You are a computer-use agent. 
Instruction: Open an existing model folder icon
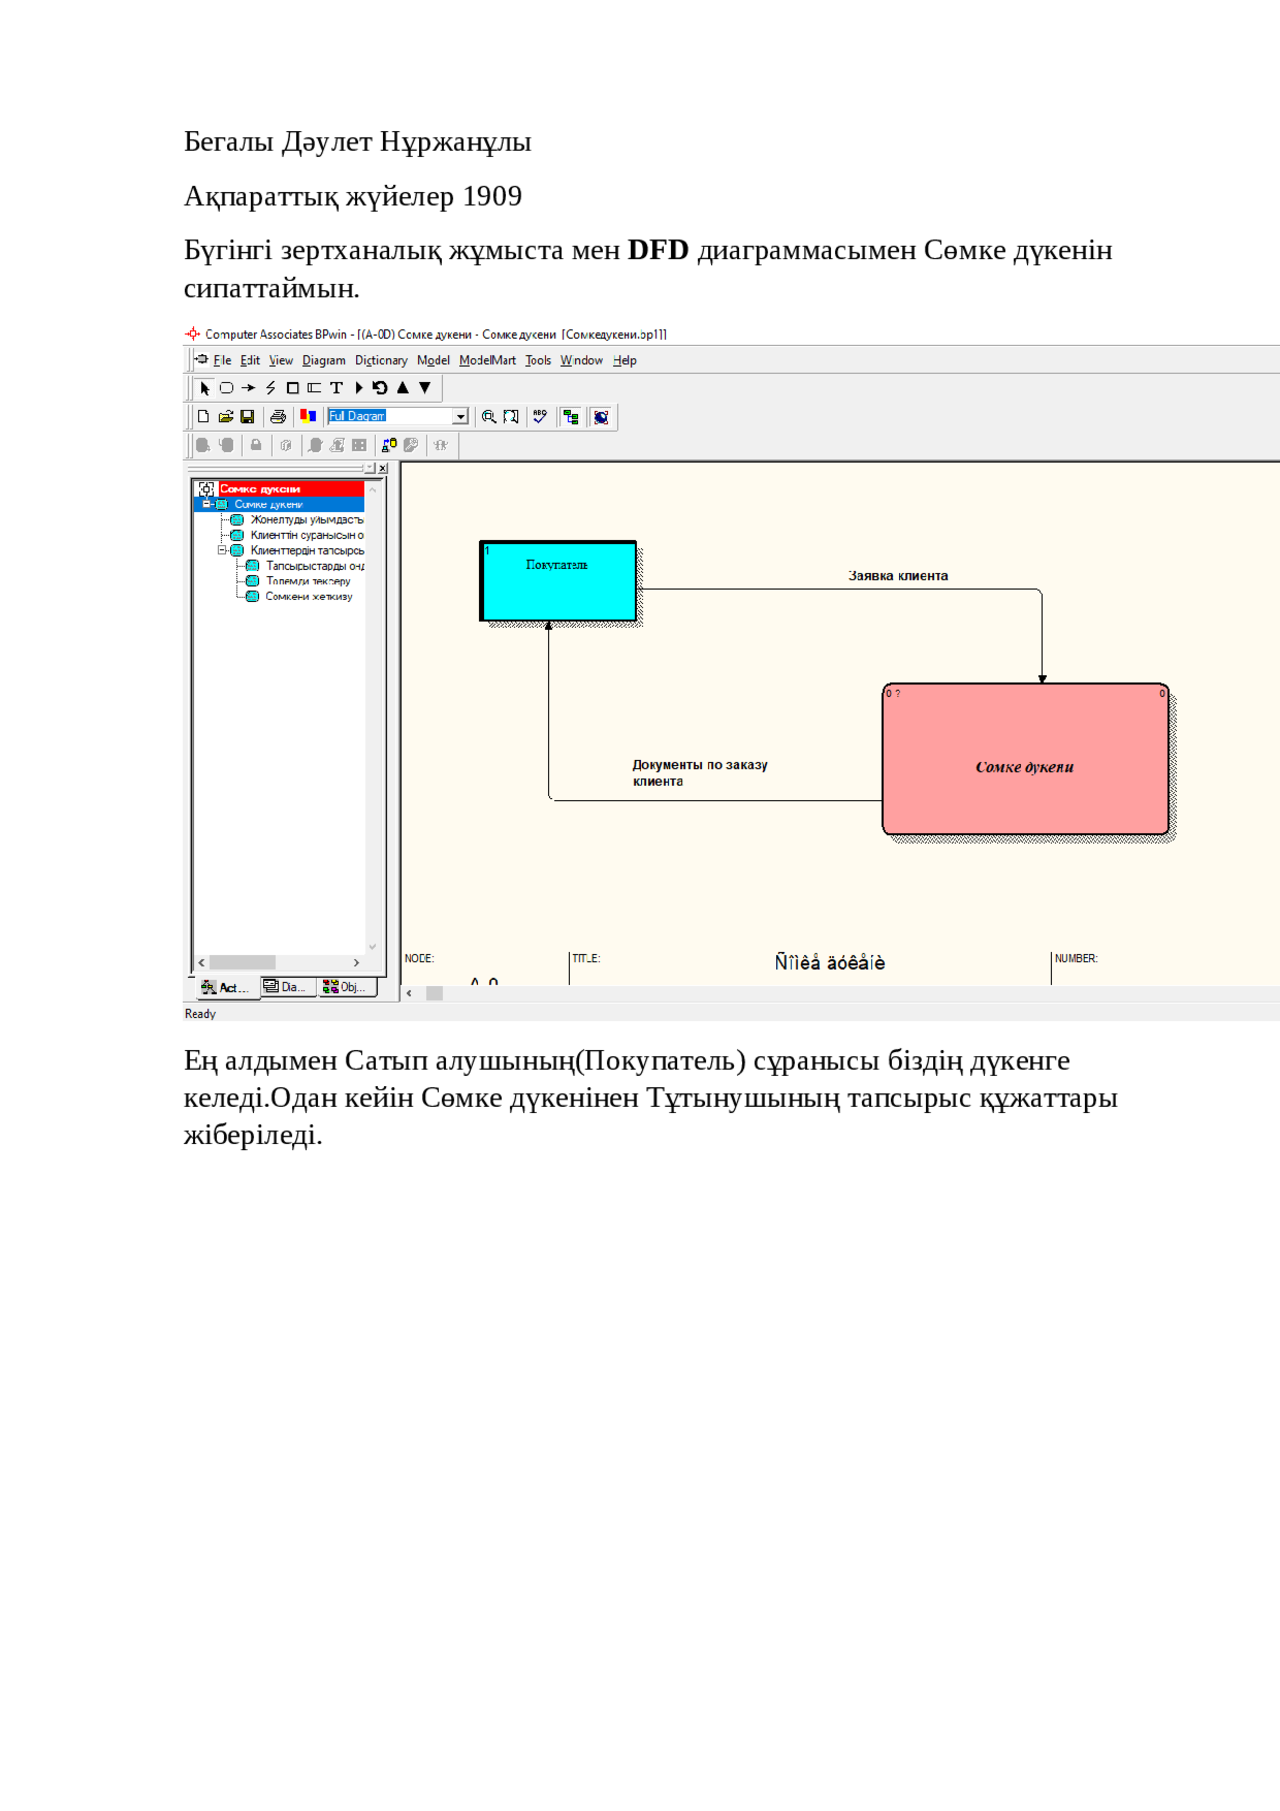[226, 417]
